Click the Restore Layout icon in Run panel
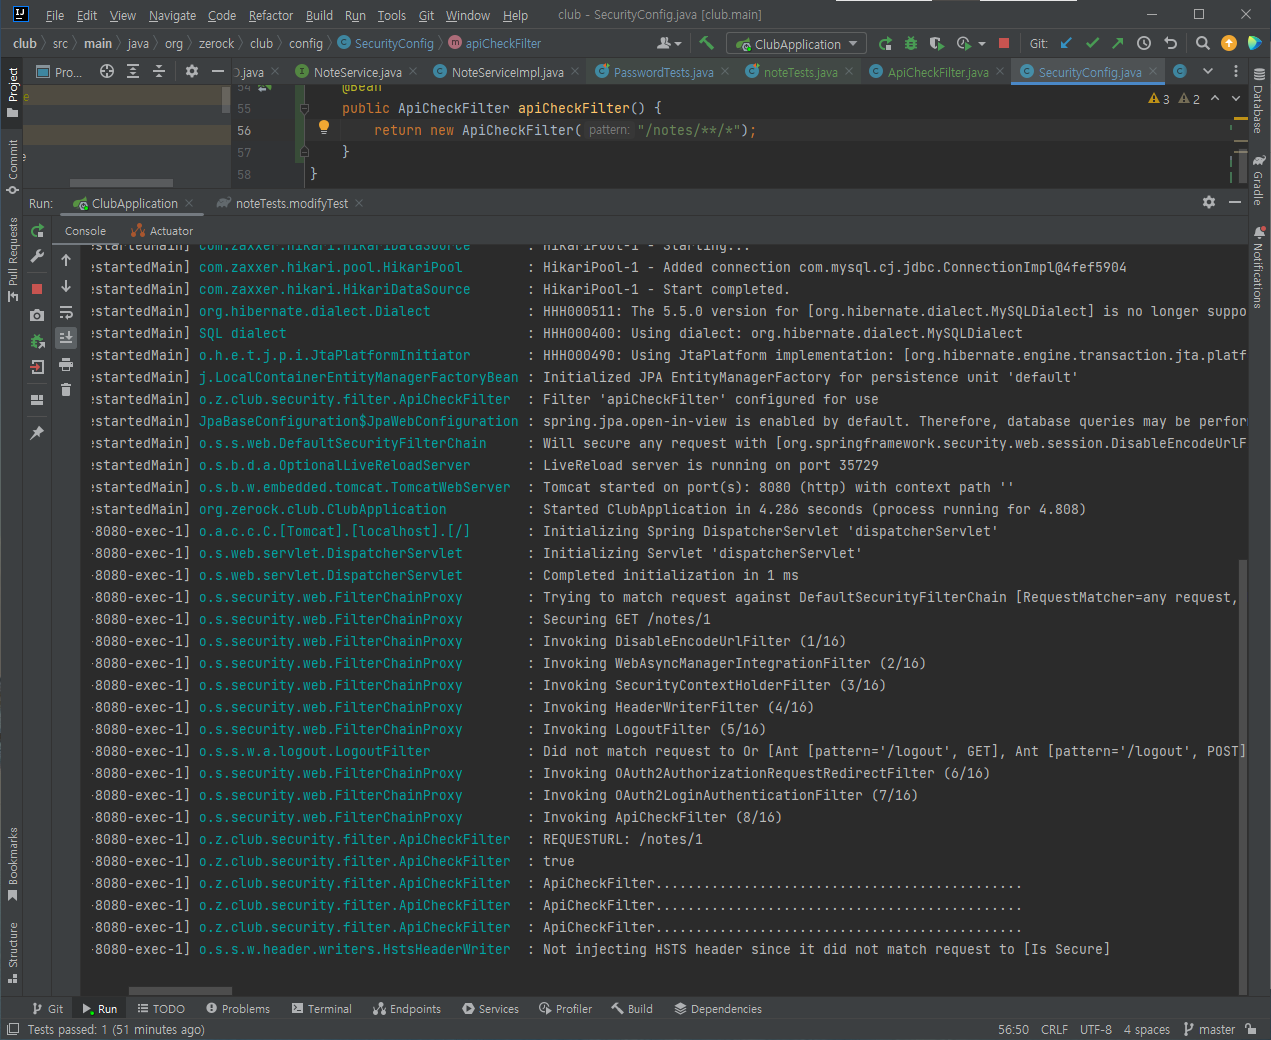1271x1040 pixels. pyautogui.click(x=37, y=400)
